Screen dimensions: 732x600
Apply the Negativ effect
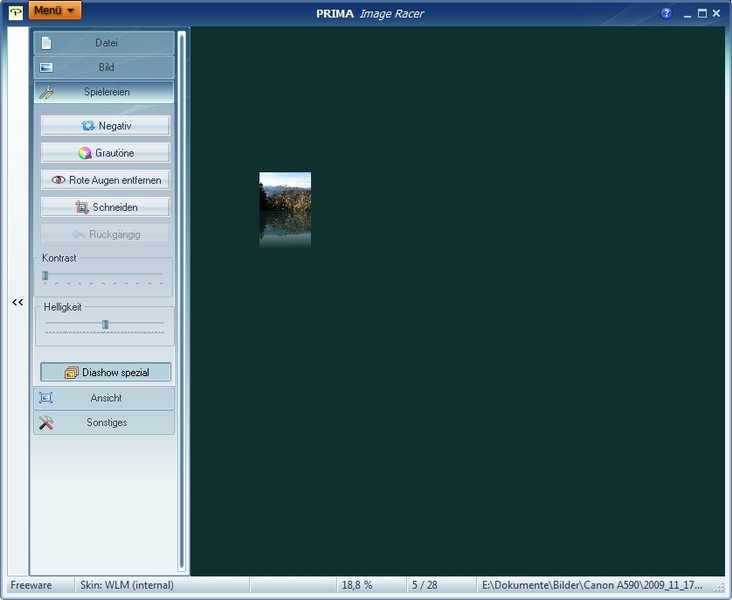click(106, 126)
